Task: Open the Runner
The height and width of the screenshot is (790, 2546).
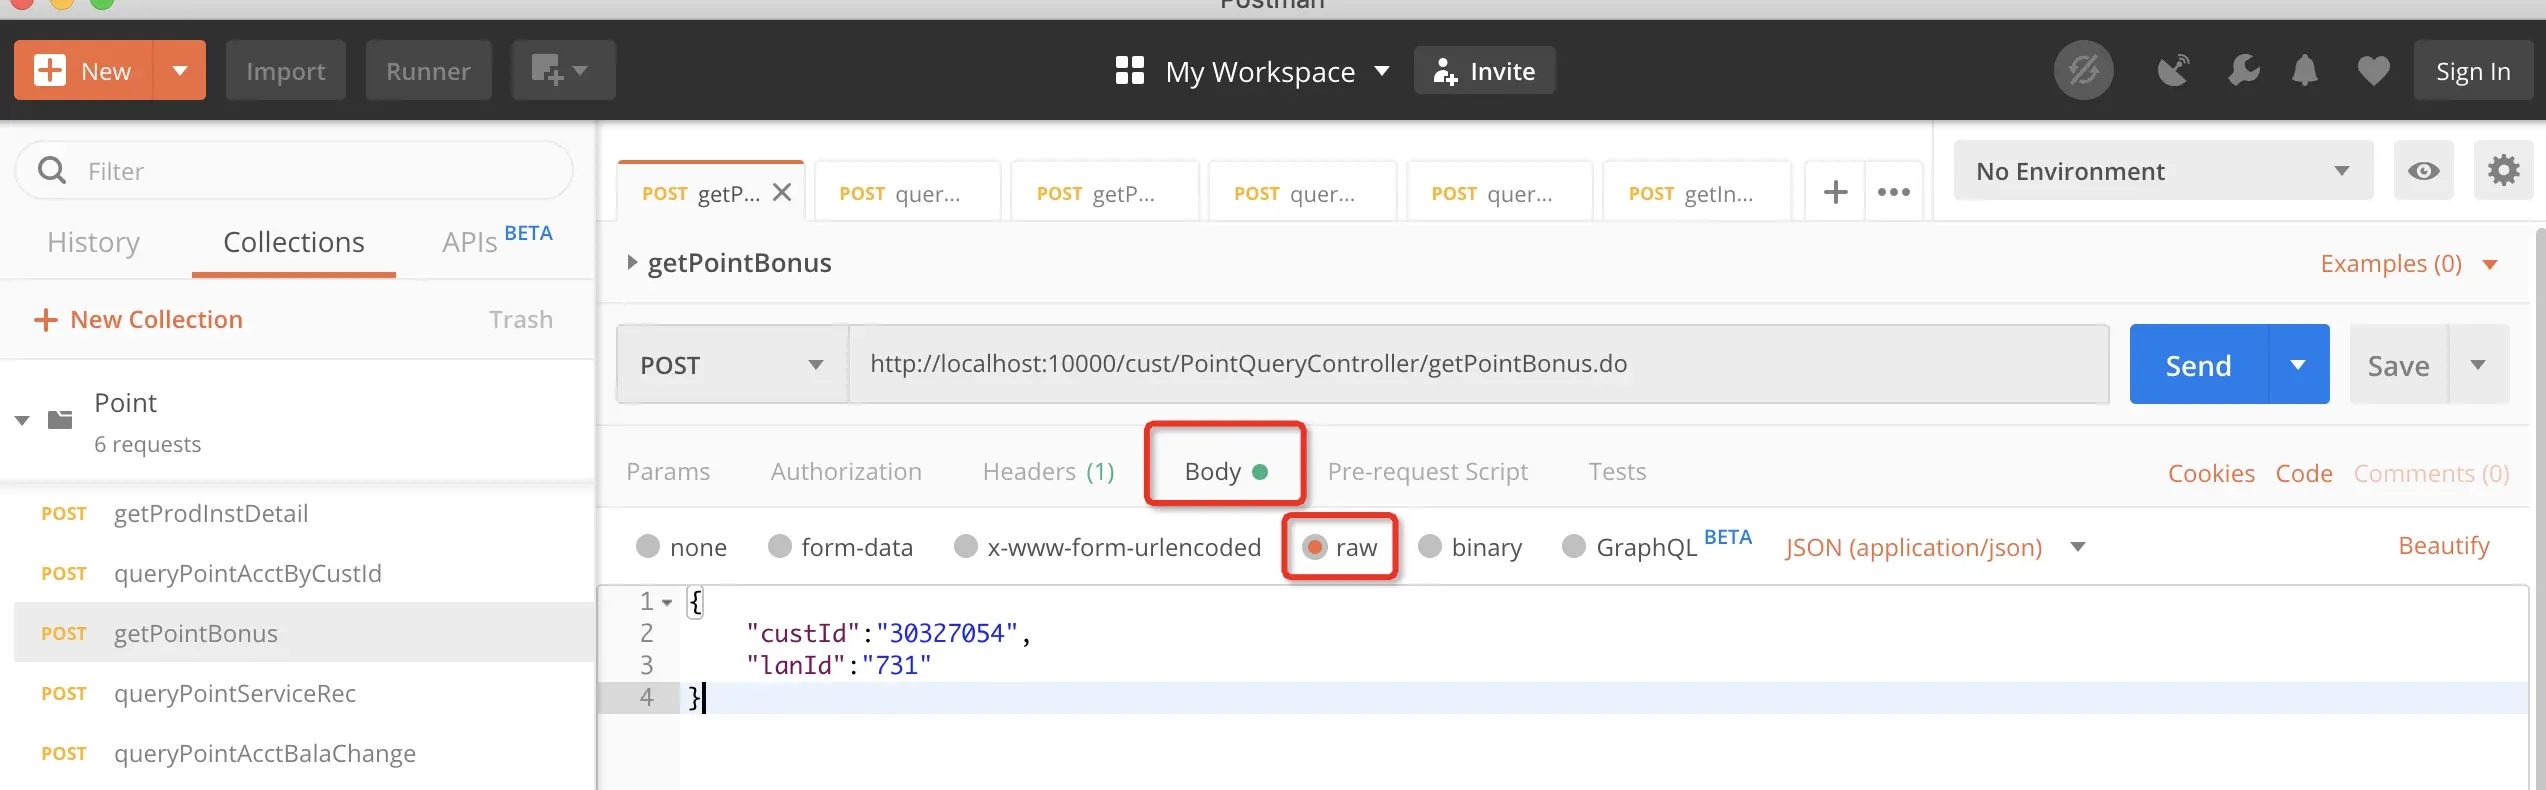Action: 428,71
